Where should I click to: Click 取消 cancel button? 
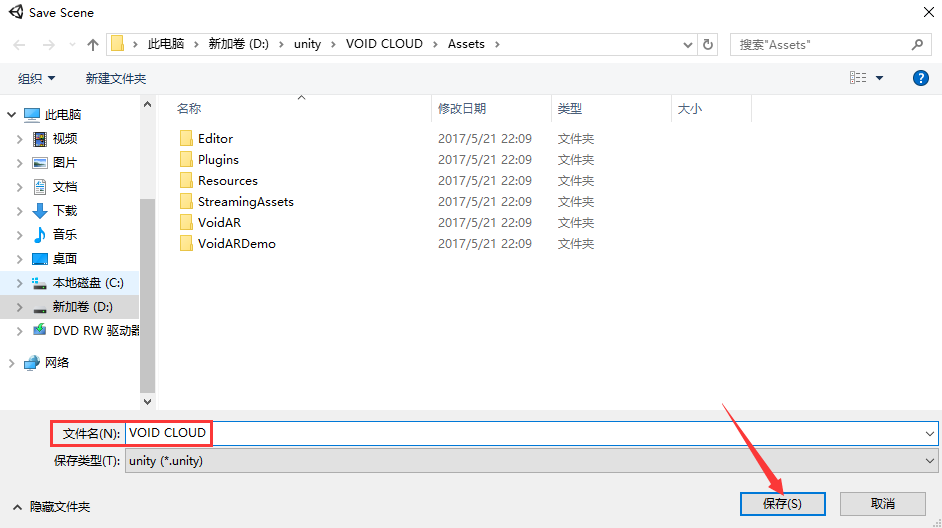(x=883, y=504)
